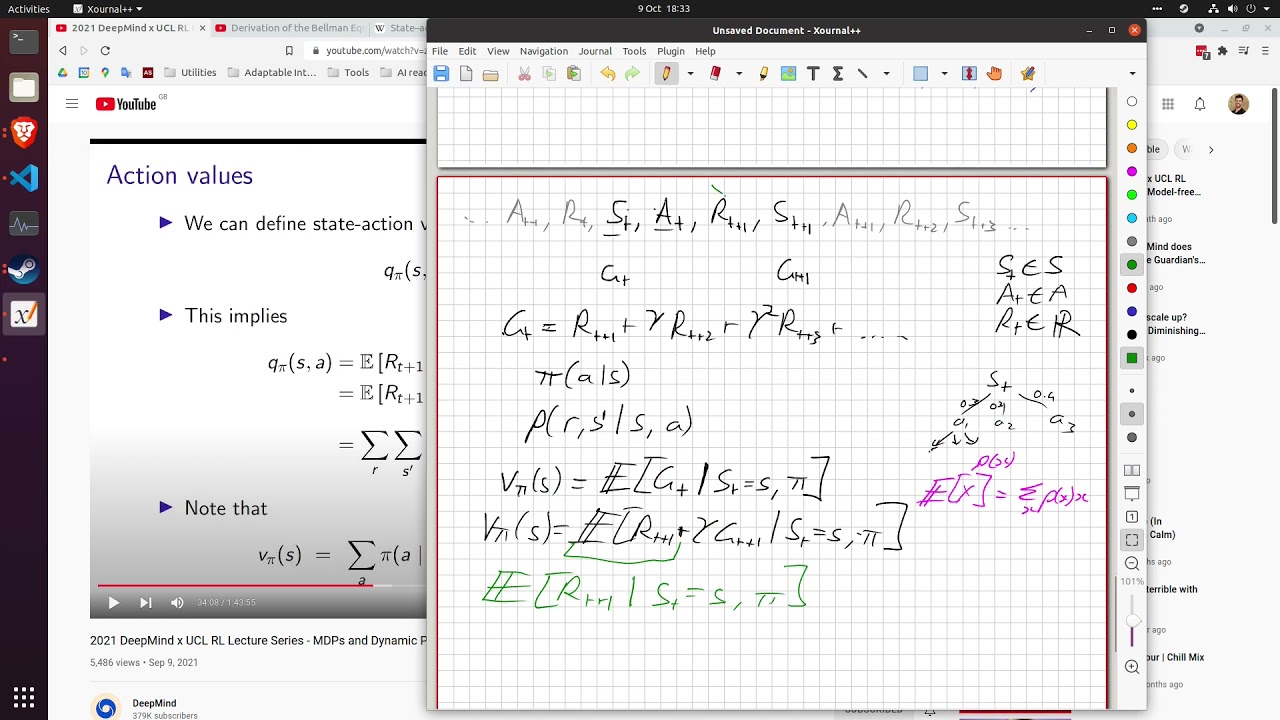
Task: Select fine pen thickness
Action: (x=1132, y=391)
